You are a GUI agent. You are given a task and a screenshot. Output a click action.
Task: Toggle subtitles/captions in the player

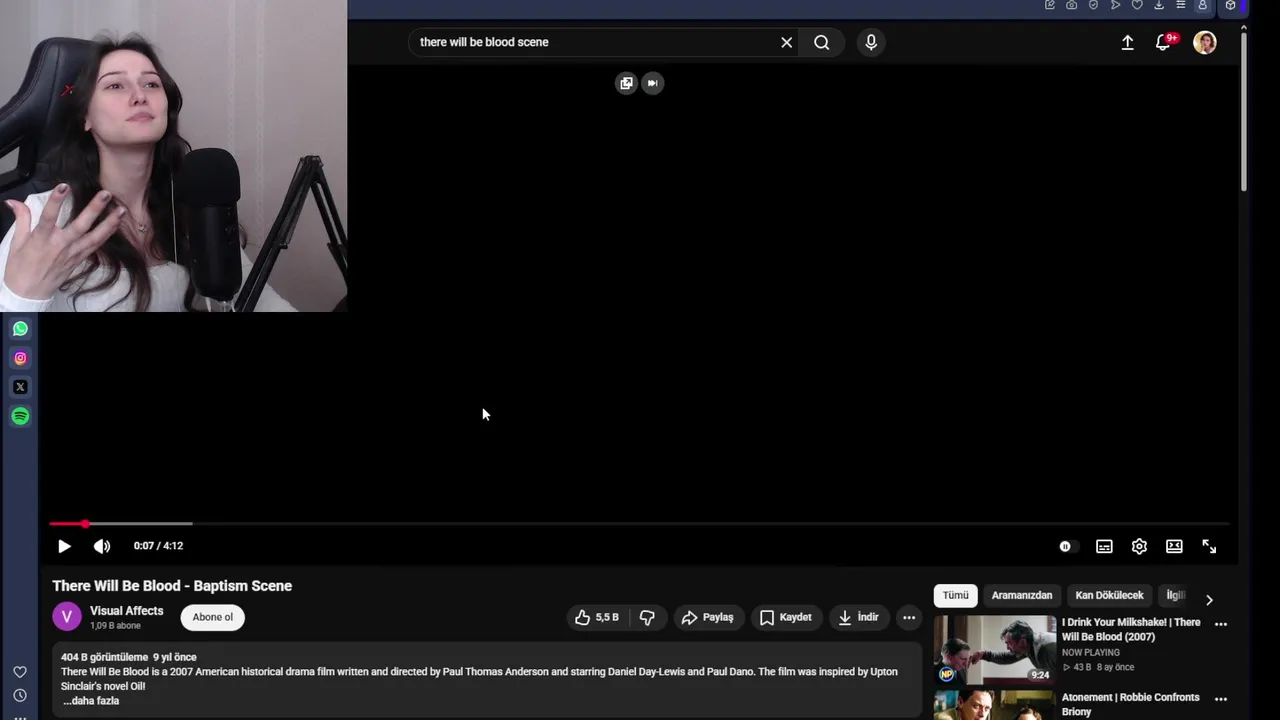pos(1104,546)
